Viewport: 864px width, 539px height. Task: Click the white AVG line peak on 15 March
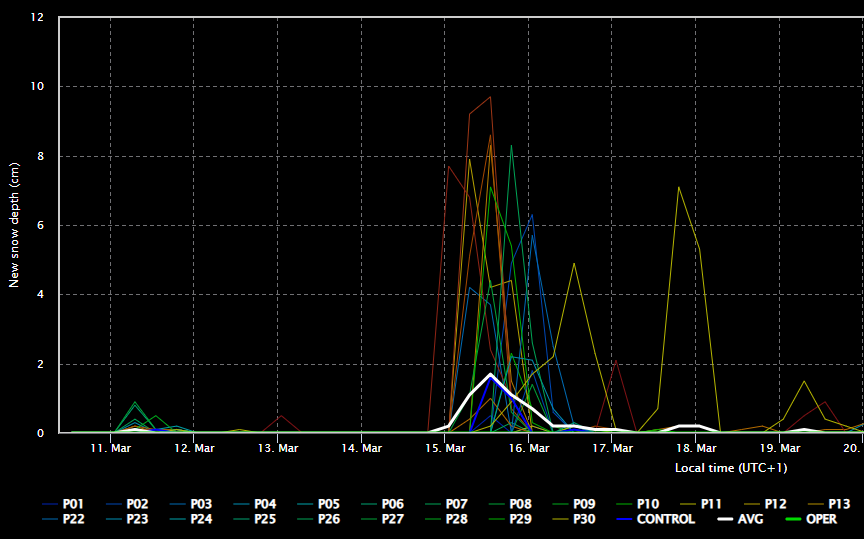(x=490, y=375)
